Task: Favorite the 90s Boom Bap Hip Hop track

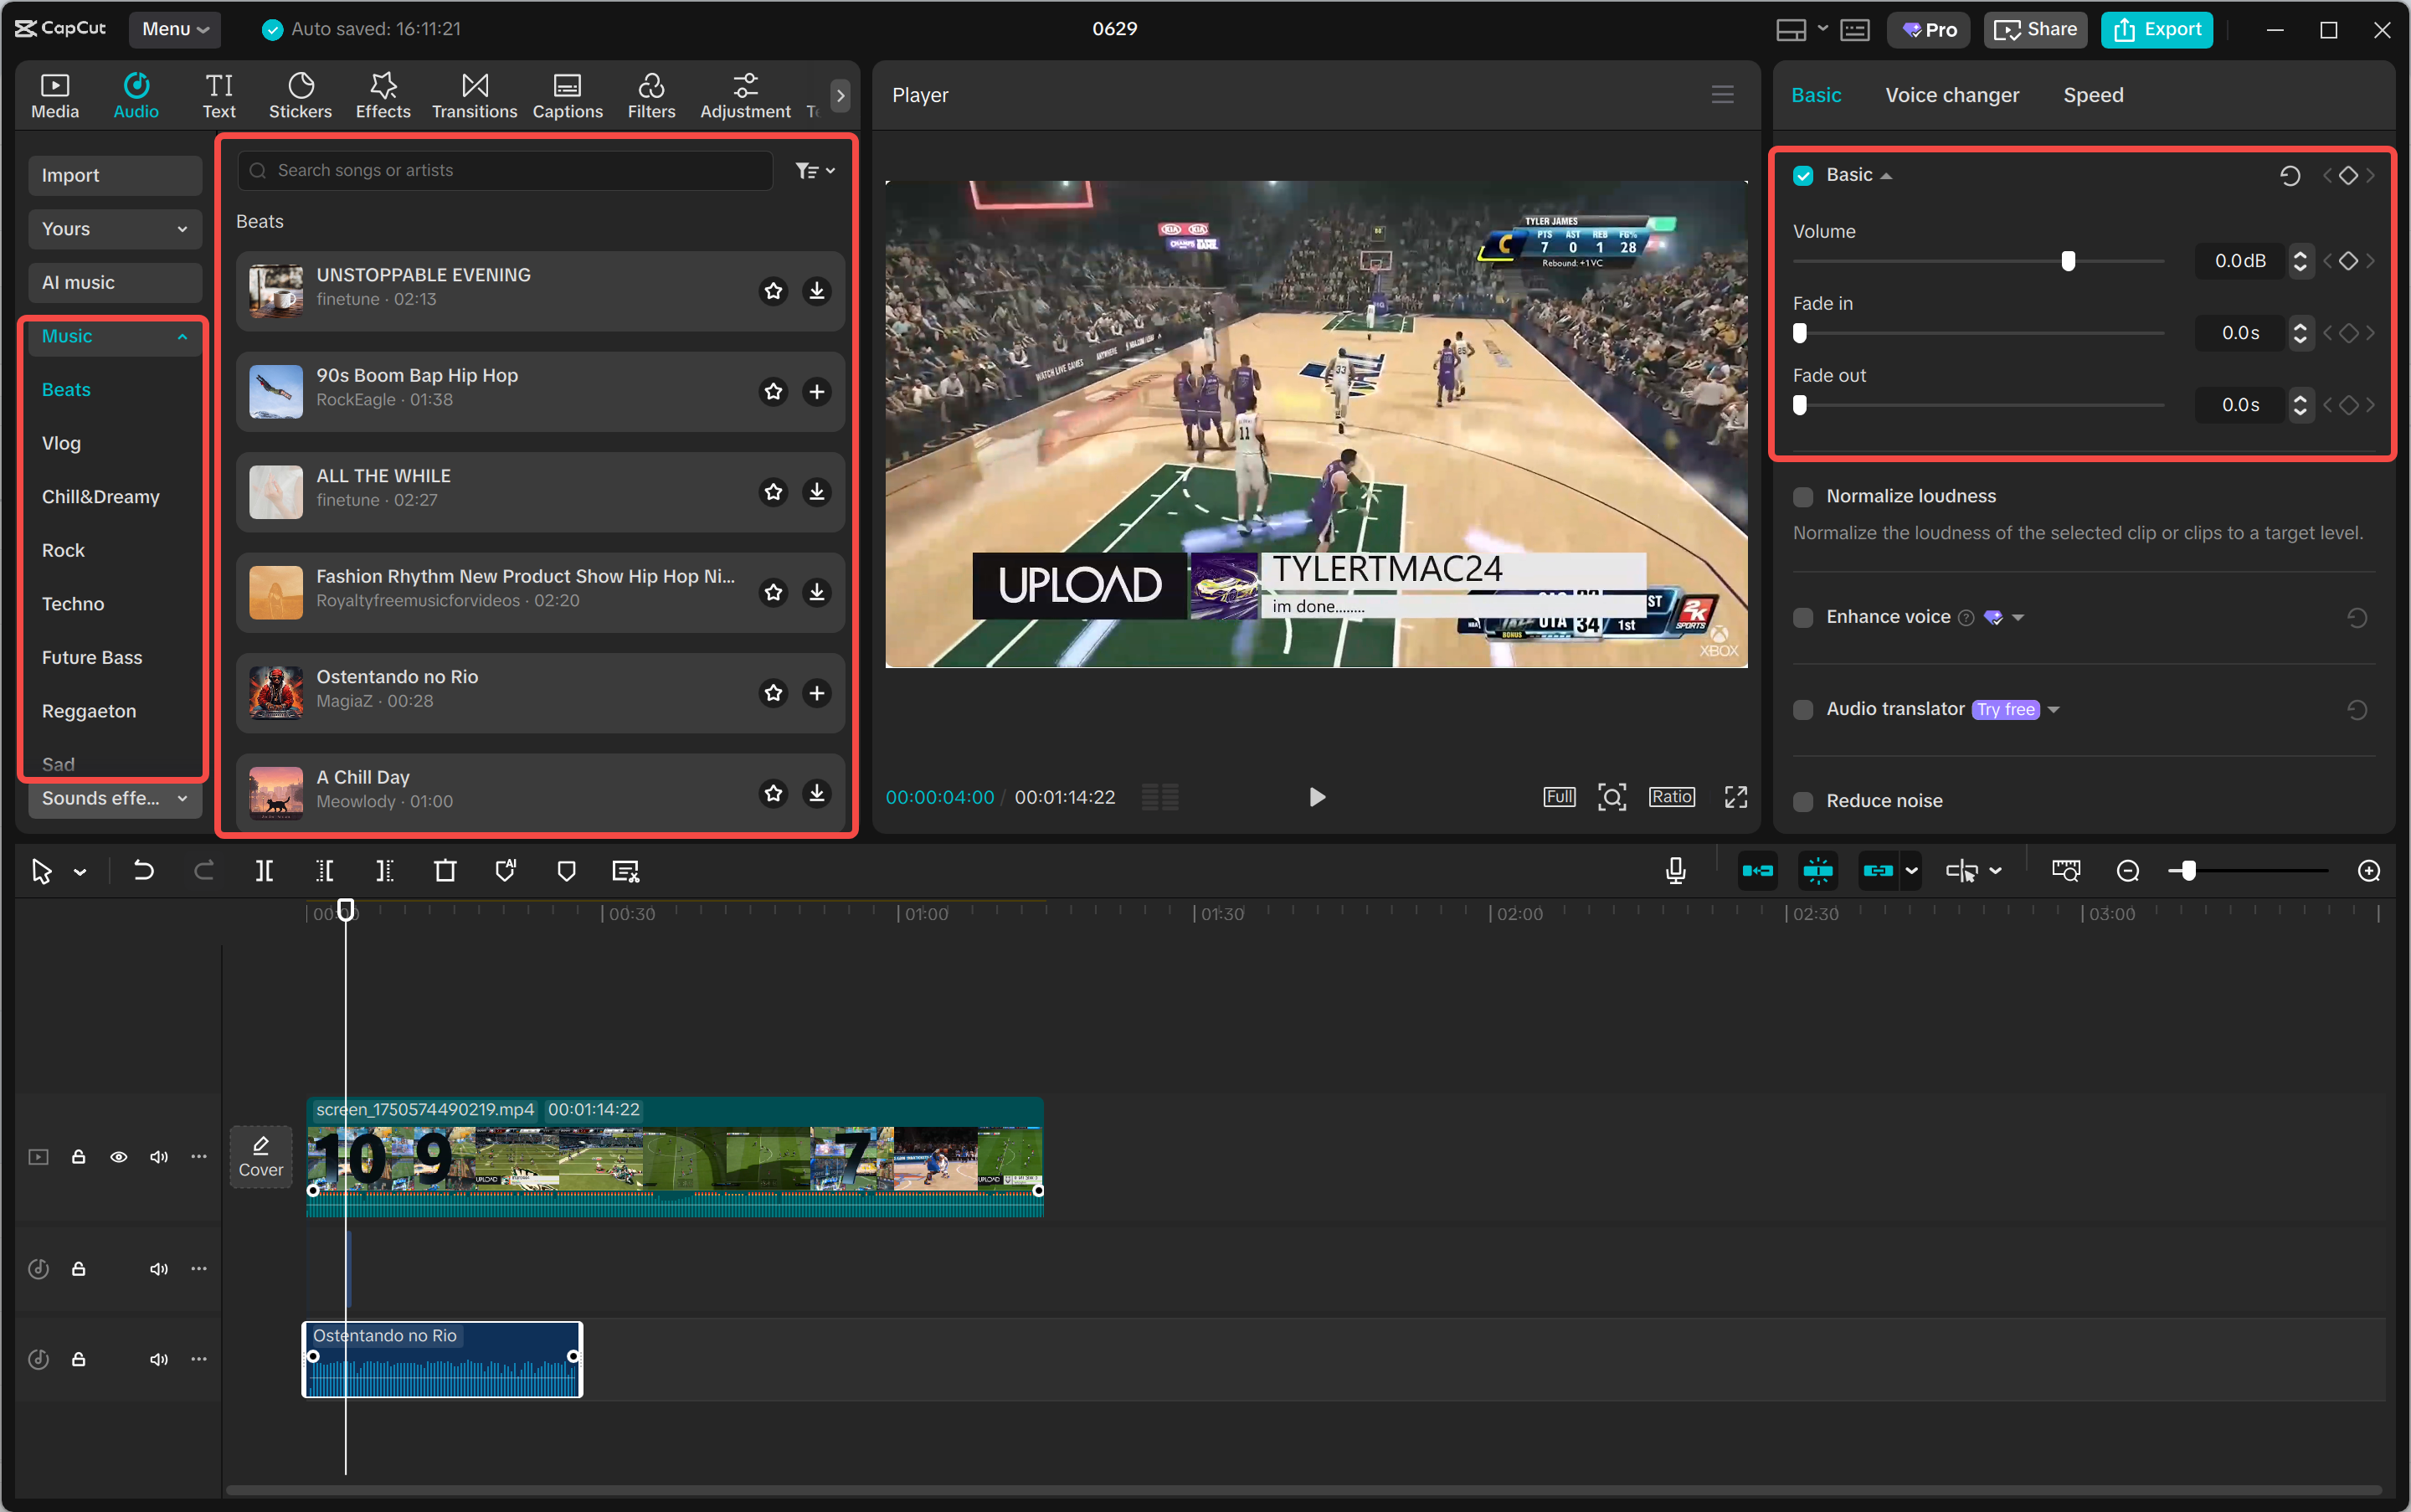Action: 773,391
